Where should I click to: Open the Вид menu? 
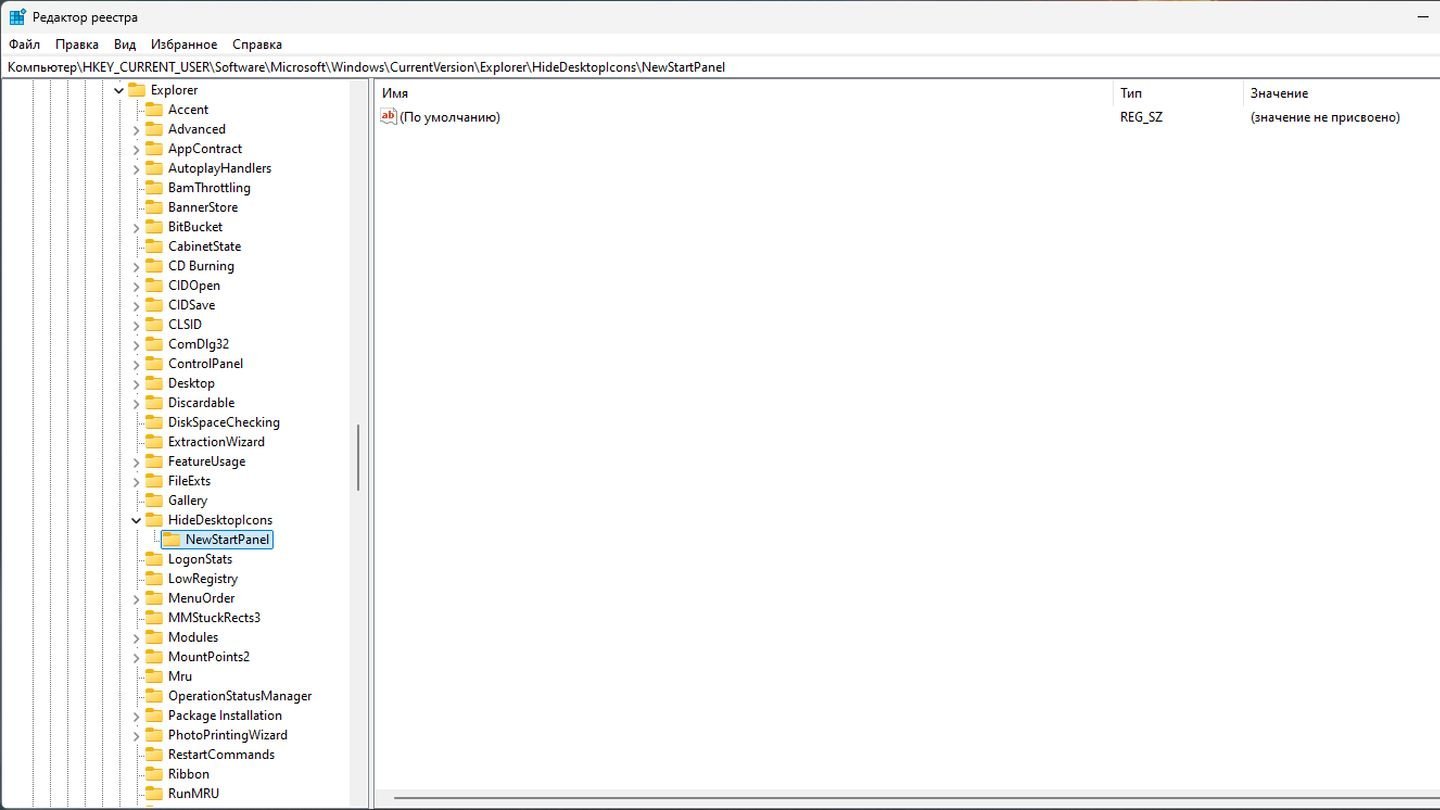(125, 44)
